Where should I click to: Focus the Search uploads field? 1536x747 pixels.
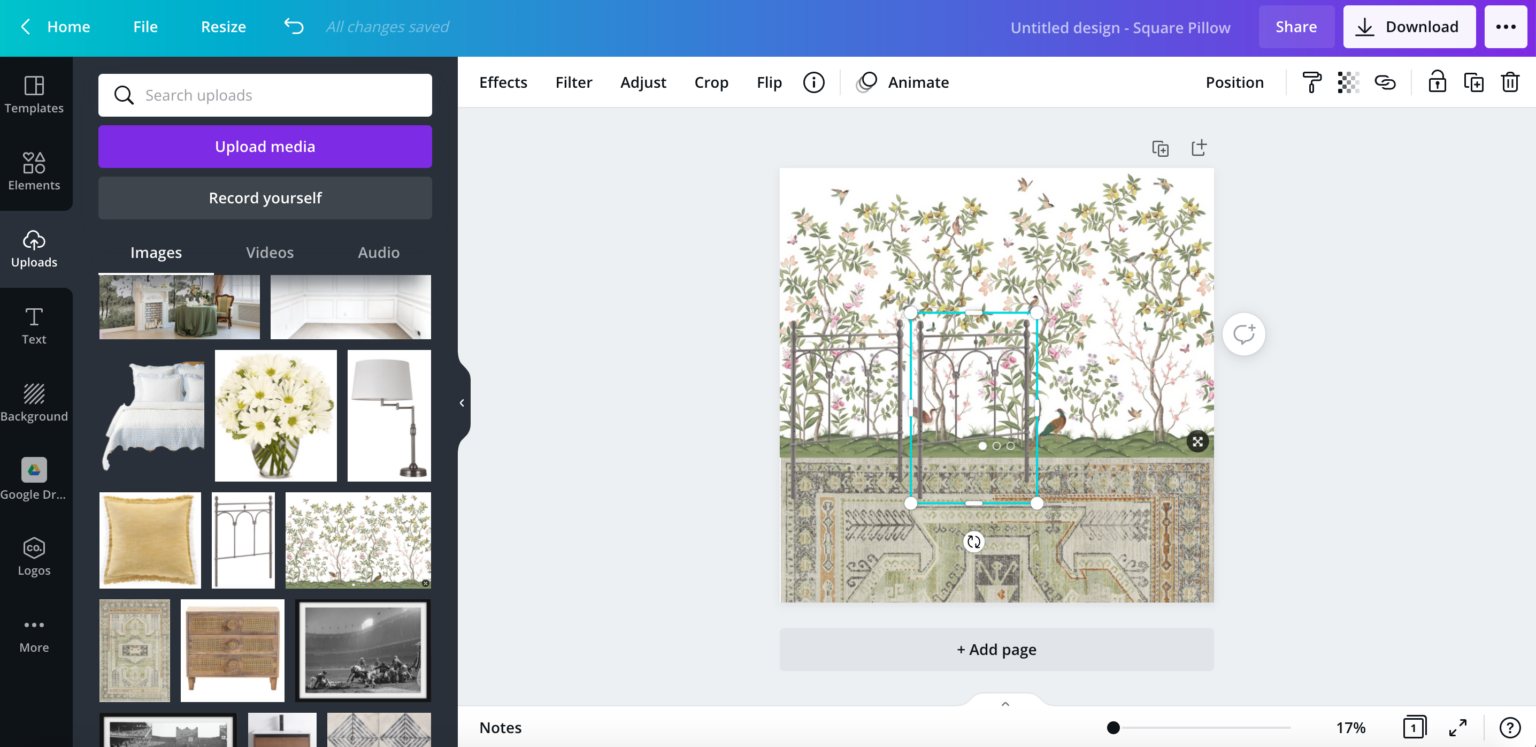point(265,95)
